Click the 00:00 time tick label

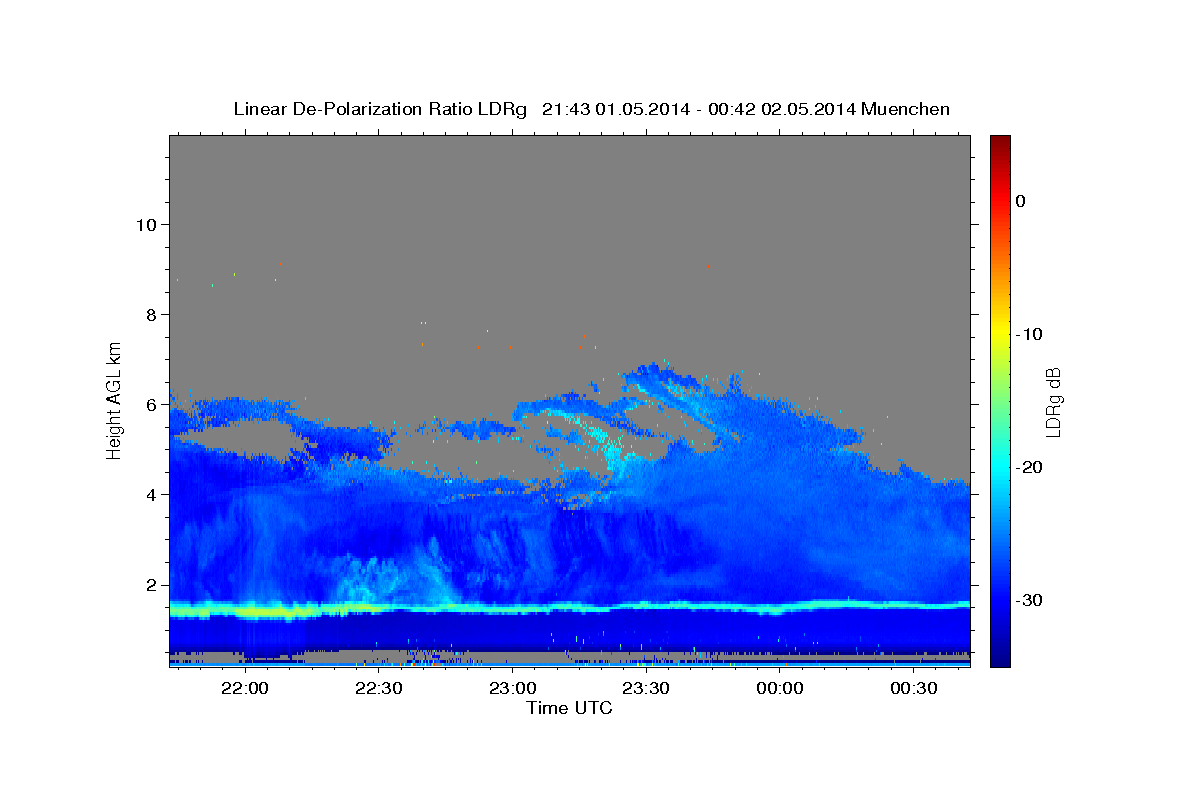coord(779,689)
